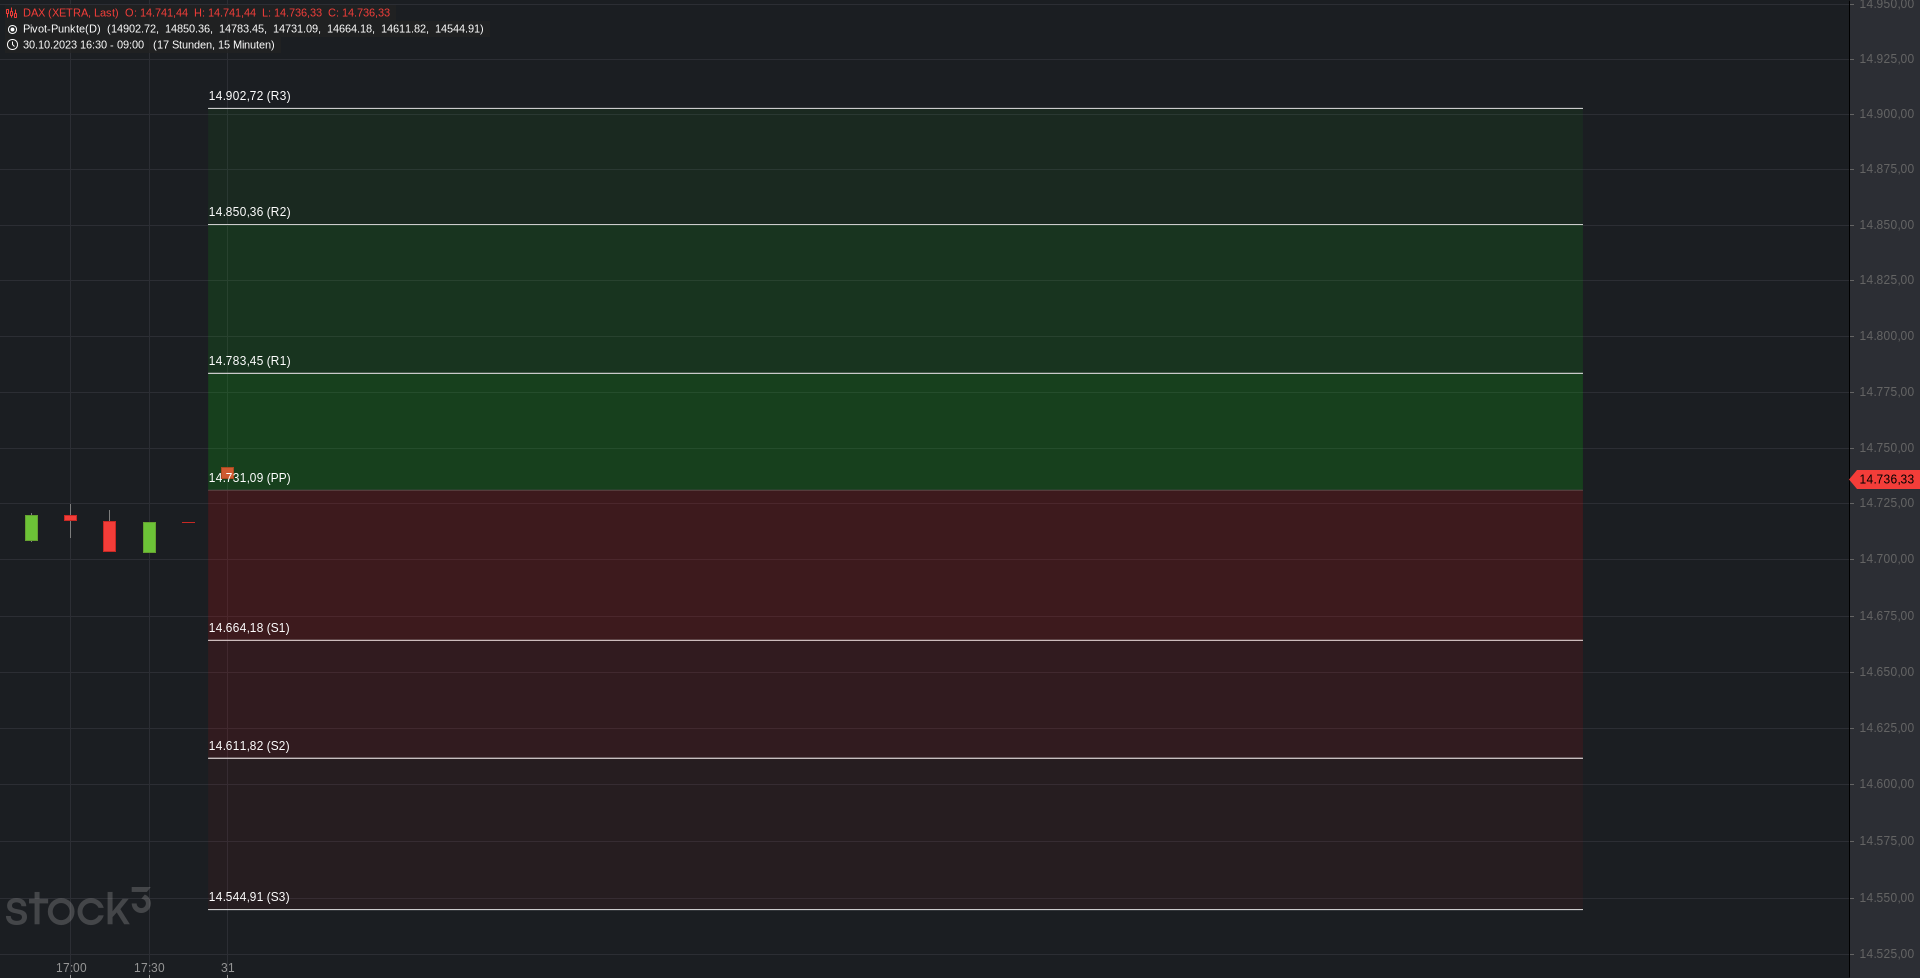The width and height of the screenshot is (1920, 978).
Task: Click the 17:00 label on time axis
Action: tap(71, 968)
